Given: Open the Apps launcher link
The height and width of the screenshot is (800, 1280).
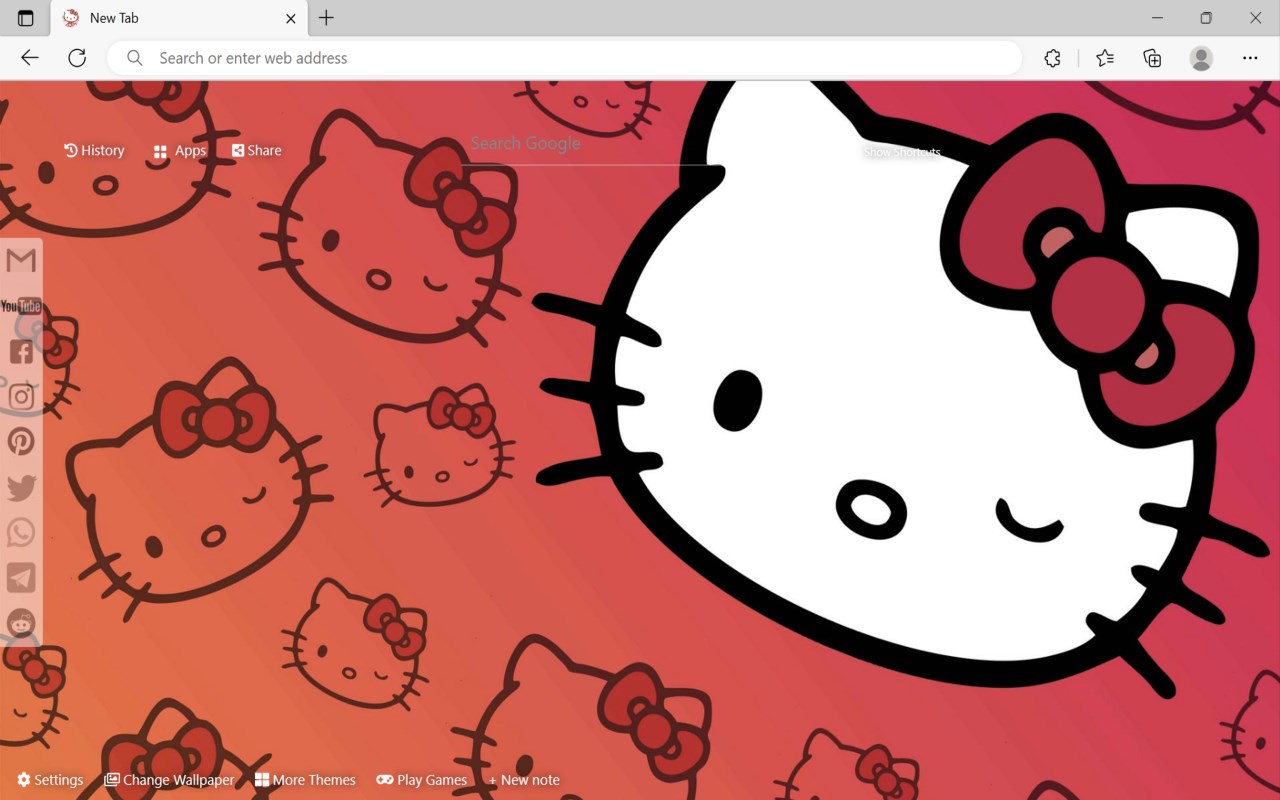Looking at the screenshot, I should point(180,151).
